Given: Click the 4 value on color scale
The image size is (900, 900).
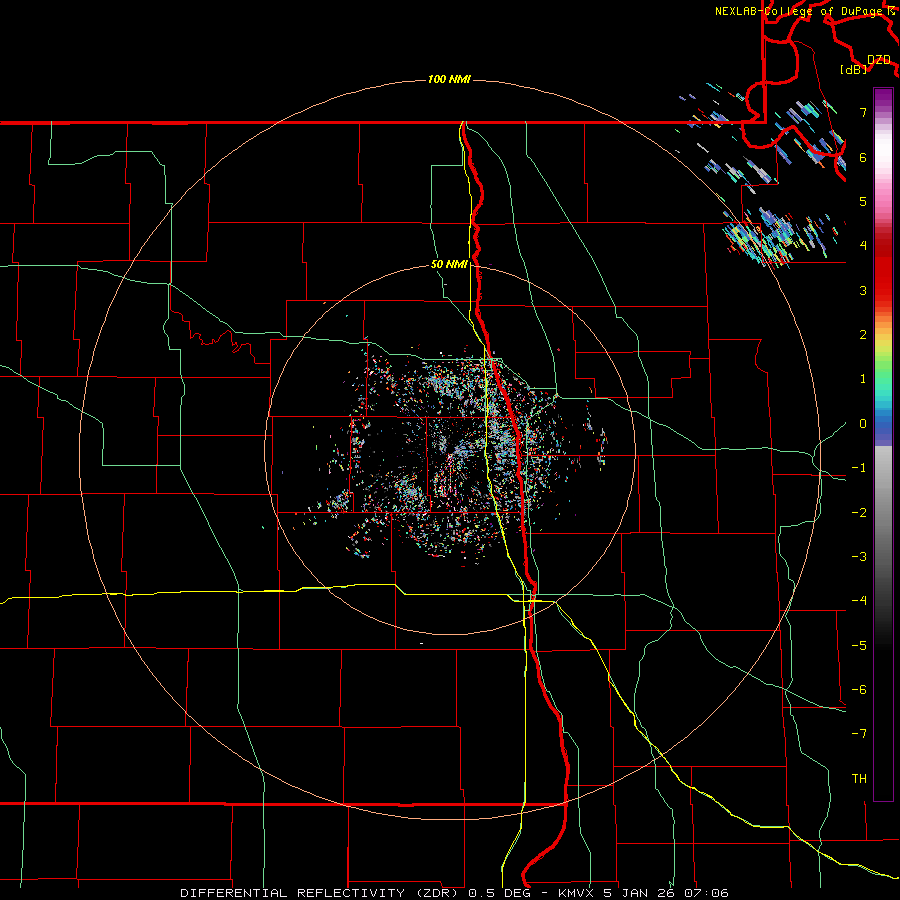Looking at the screenshot, I should [x=863, y=246].
